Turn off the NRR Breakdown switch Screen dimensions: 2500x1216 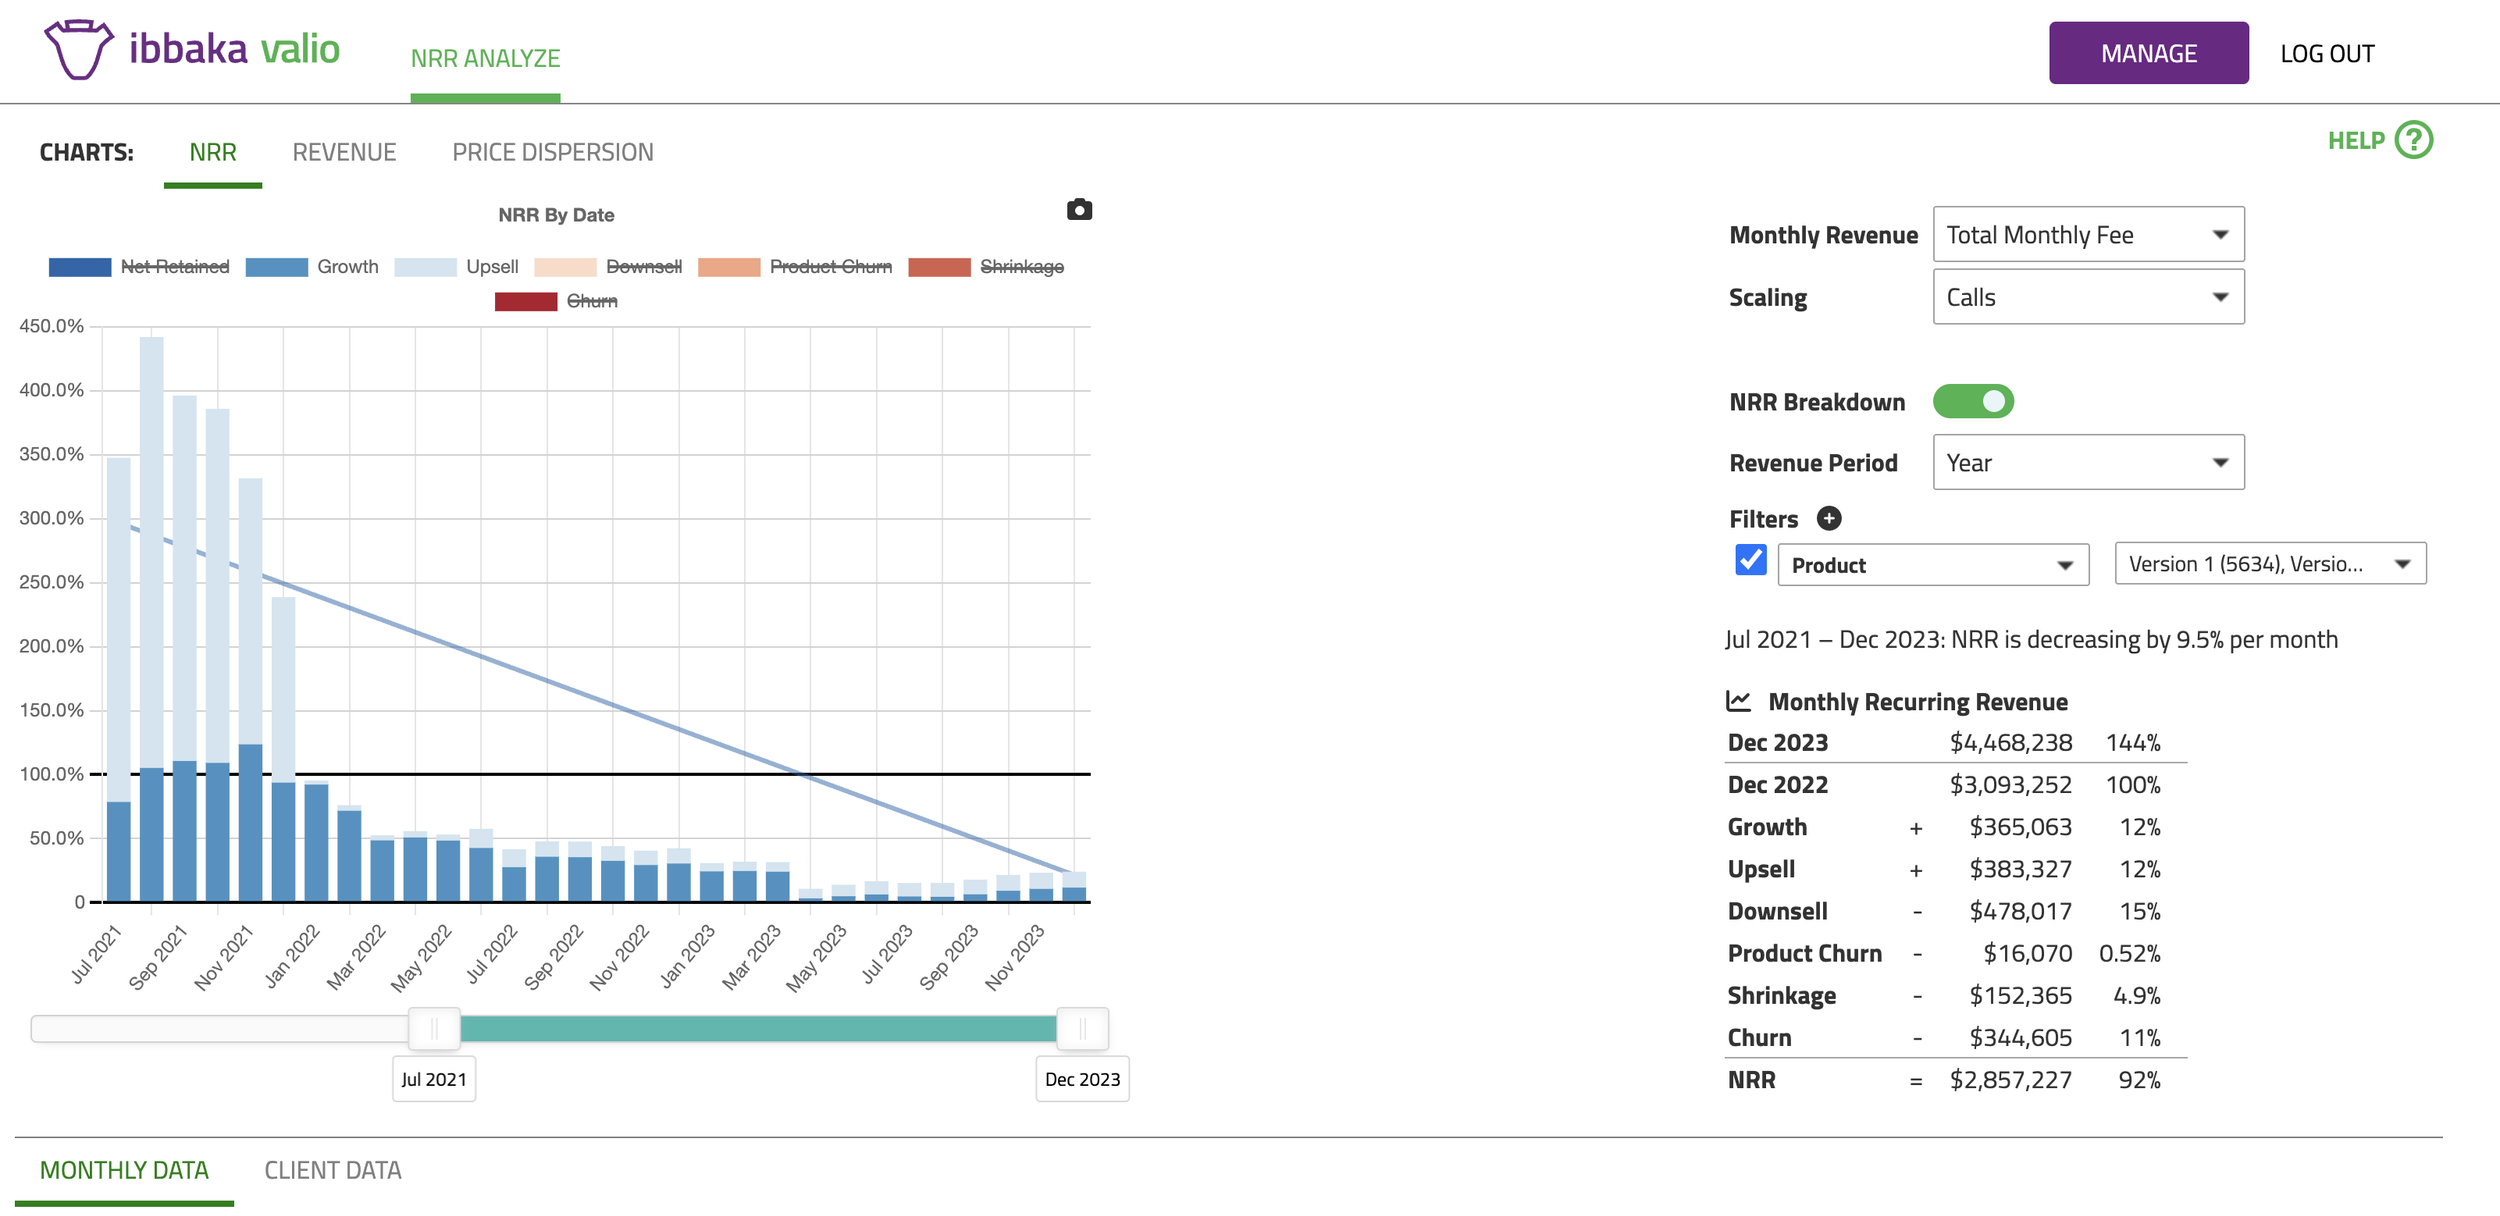pyautogui.click(x=1972, y=402)
